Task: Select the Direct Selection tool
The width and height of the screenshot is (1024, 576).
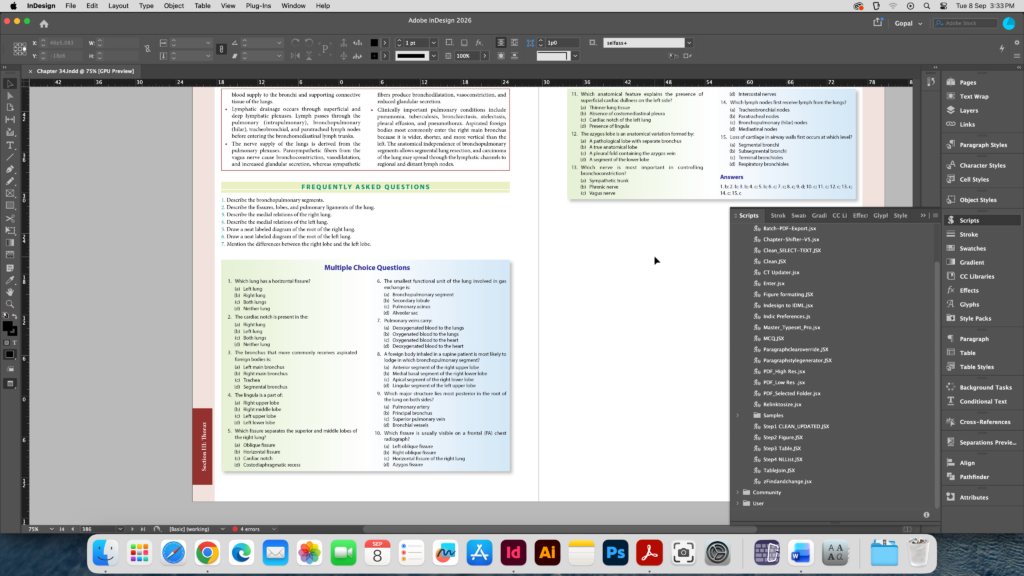Action: [10, 96]
